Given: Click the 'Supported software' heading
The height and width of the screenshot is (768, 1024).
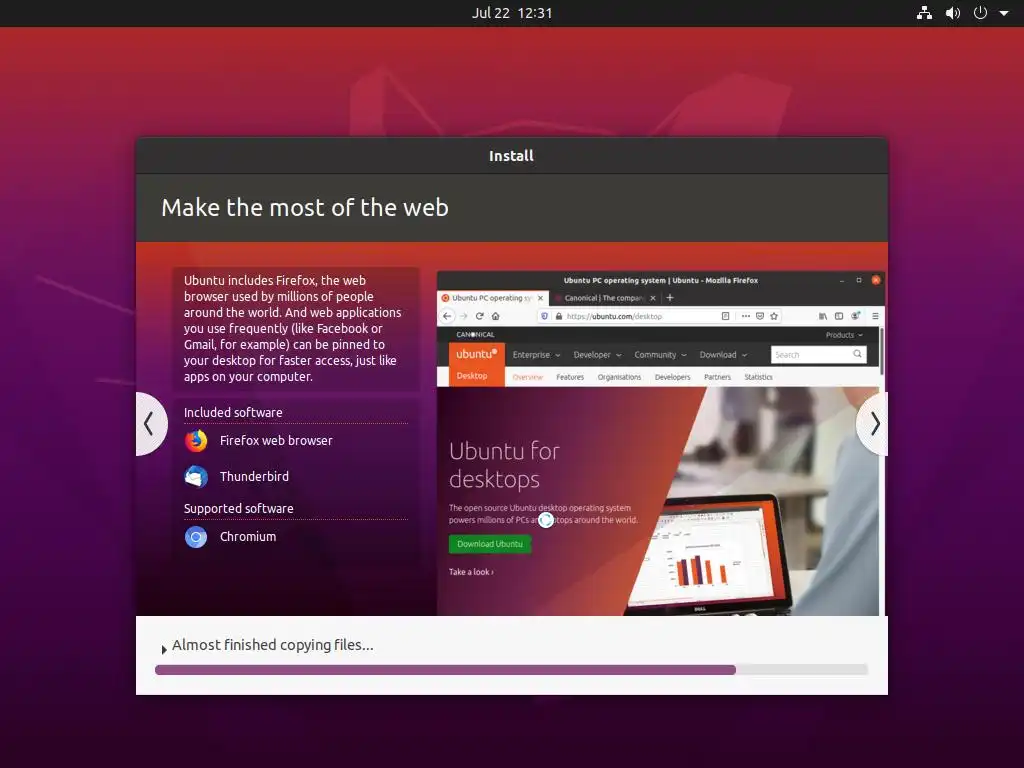Looking at the screenshot, I should coord(238,509).
